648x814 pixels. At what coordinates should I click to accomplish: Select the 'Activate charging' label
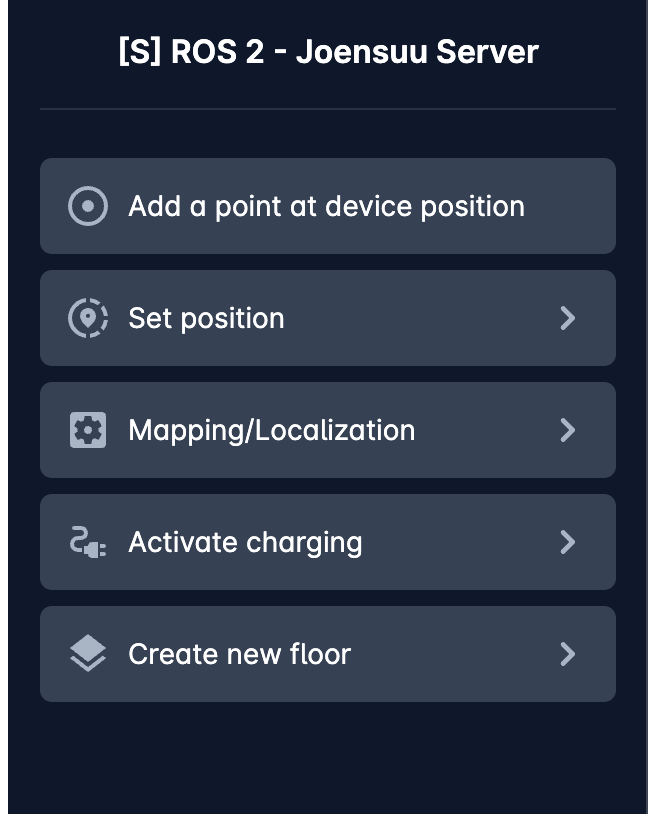(245, 542)
